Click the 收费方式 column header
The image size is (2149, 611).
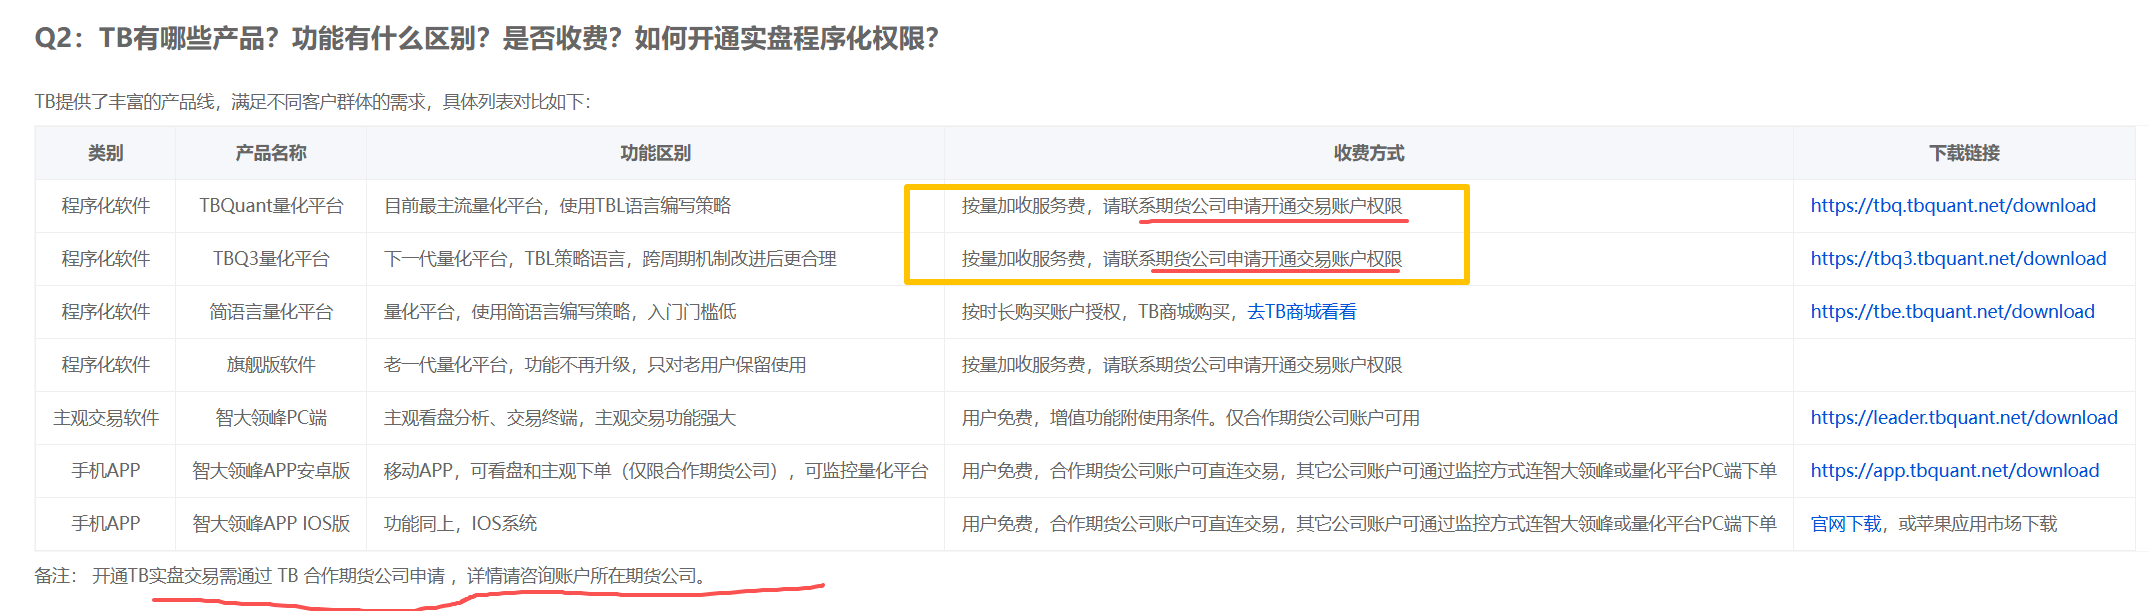point(1368,153)
